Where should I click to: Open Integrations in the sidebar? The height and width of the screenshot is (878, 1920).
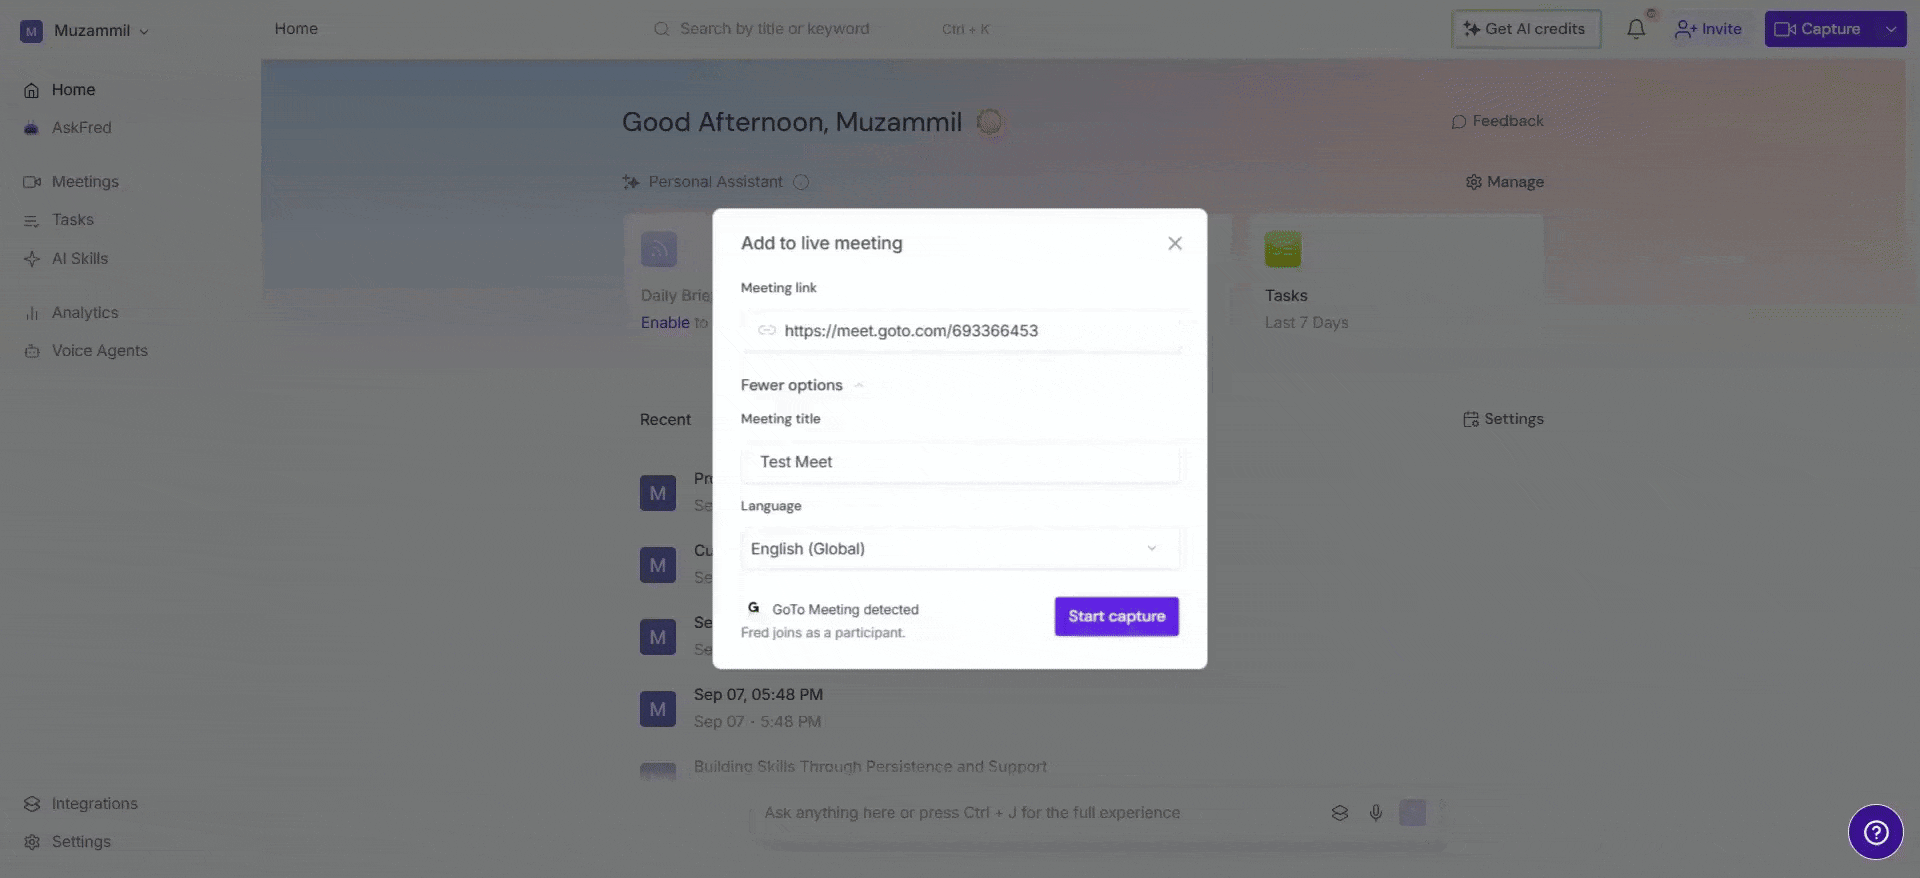coord(80,804)
